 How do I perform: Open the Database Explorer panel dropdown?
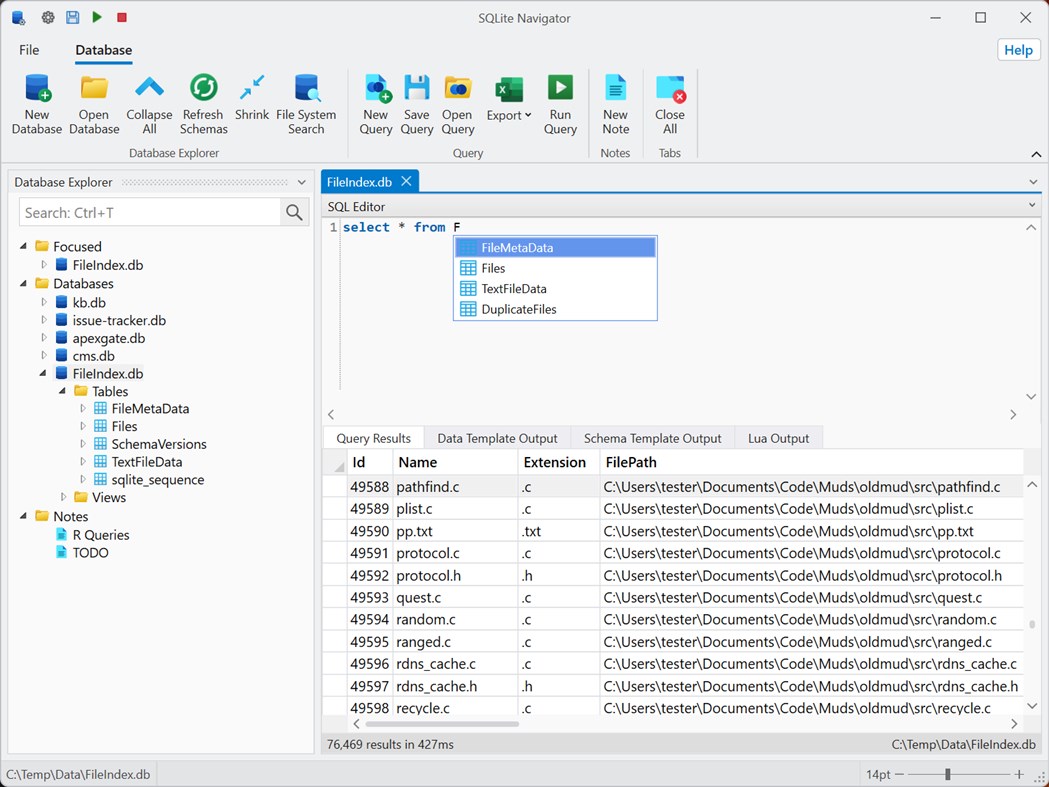(302, 182)
